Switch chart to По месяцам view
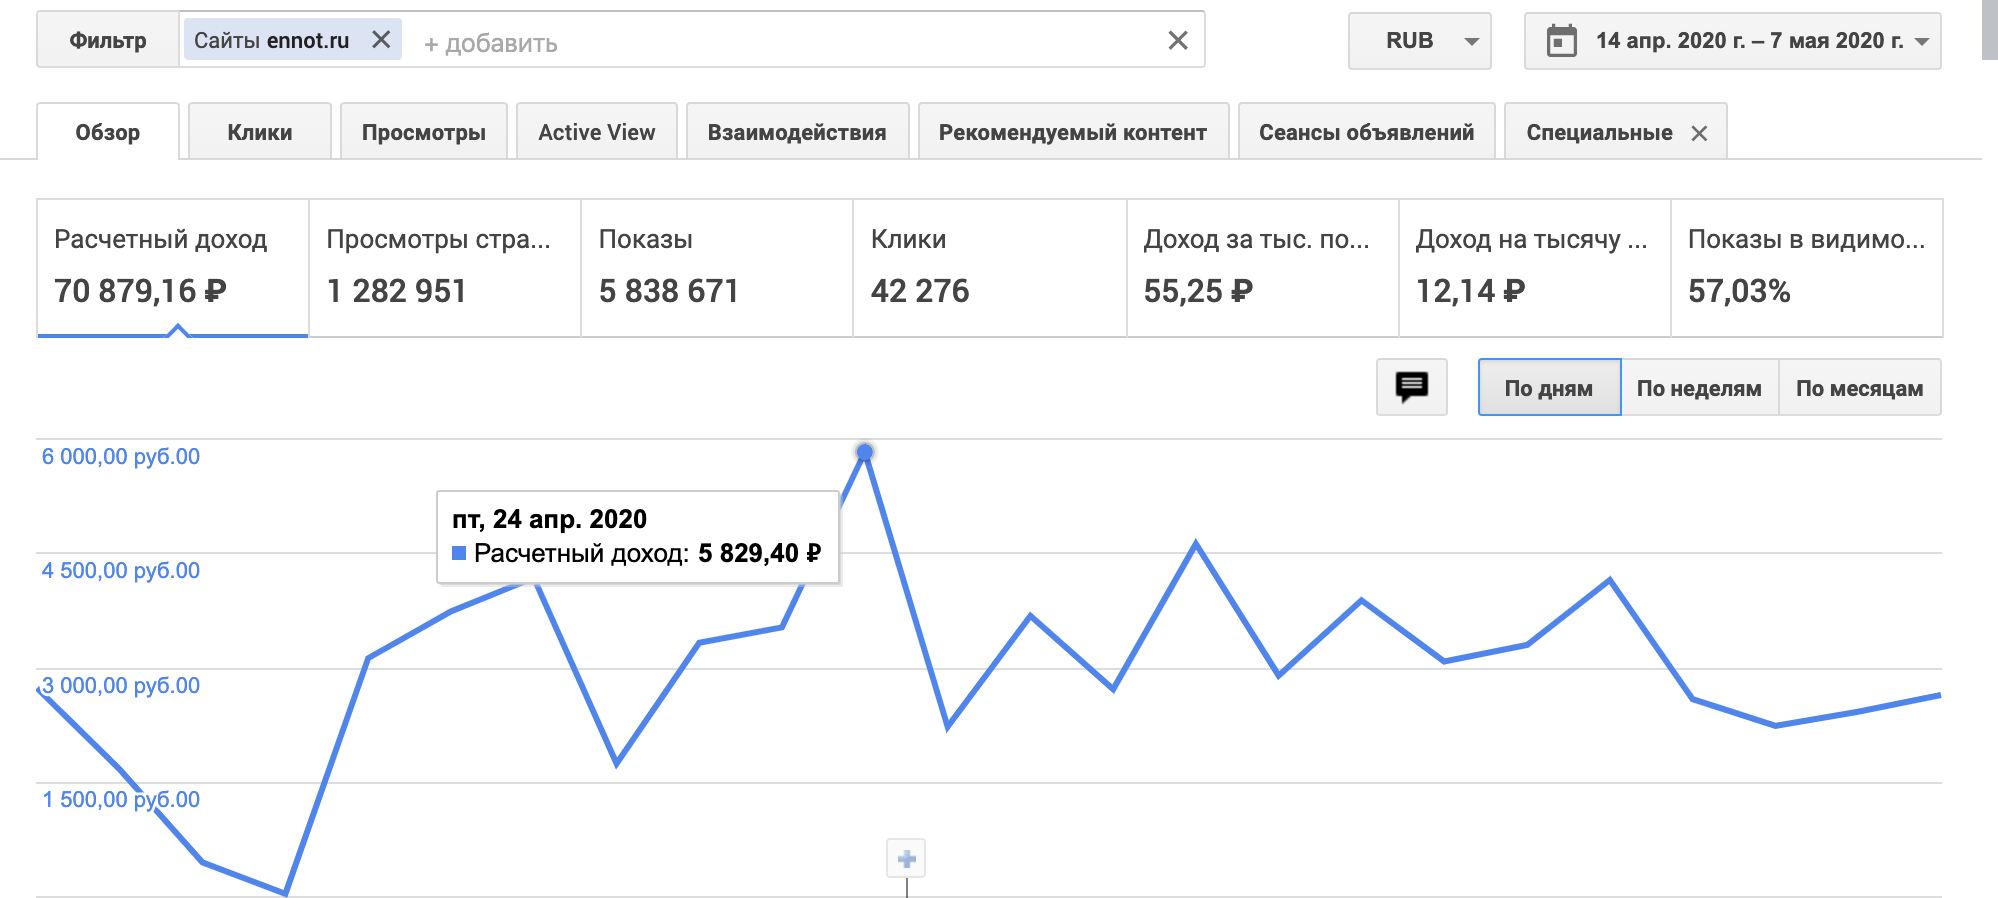The width and height of the screenshot is (1998, 898). pyautogui.click(x=1859, y=388)
